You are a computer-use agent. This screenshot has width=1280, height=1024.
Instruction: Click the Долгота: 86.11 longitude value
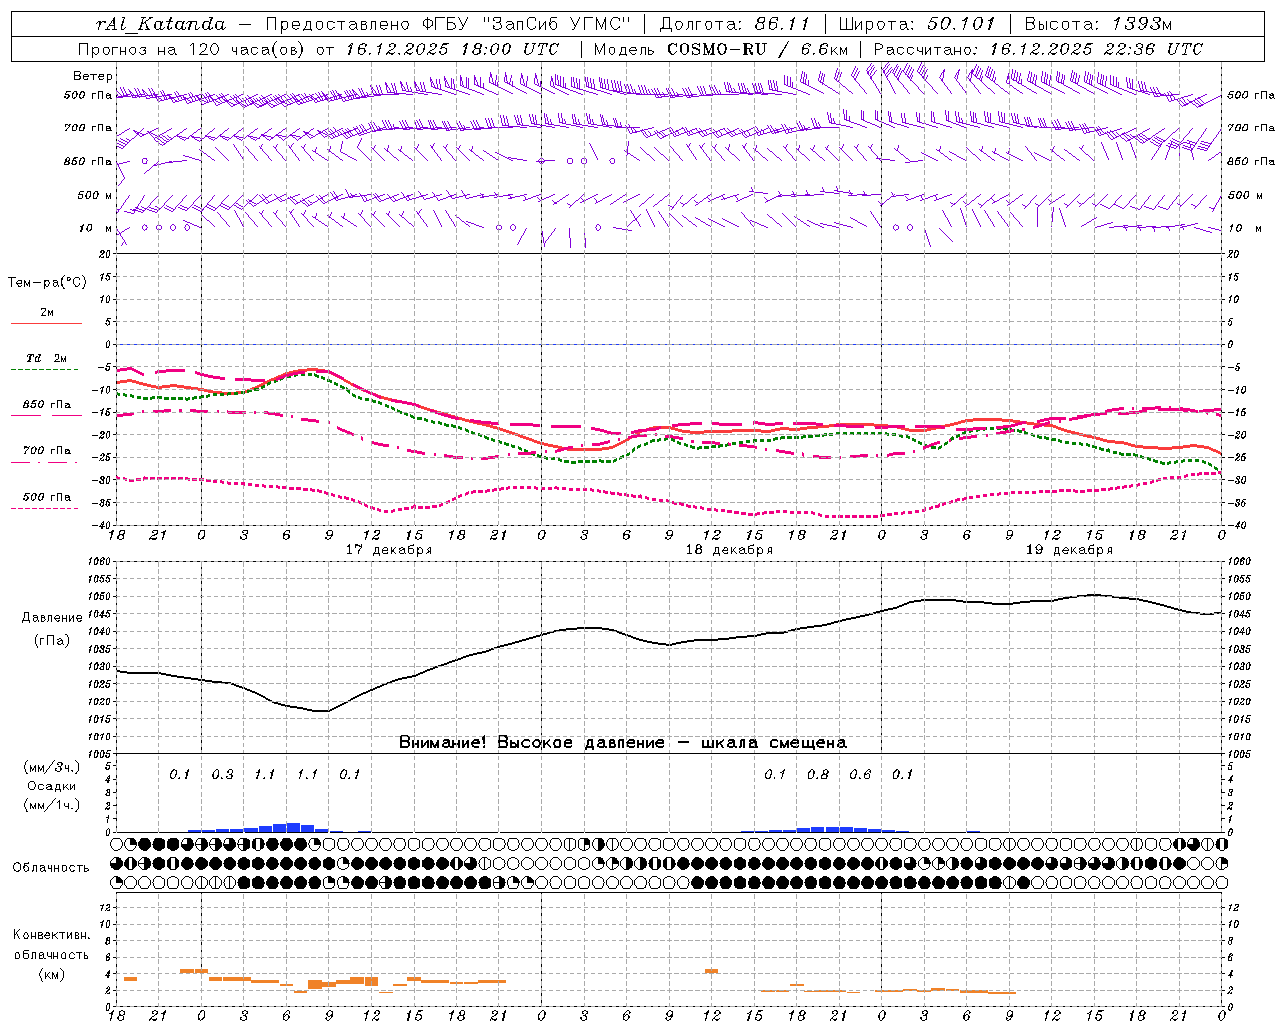(733, 24)
